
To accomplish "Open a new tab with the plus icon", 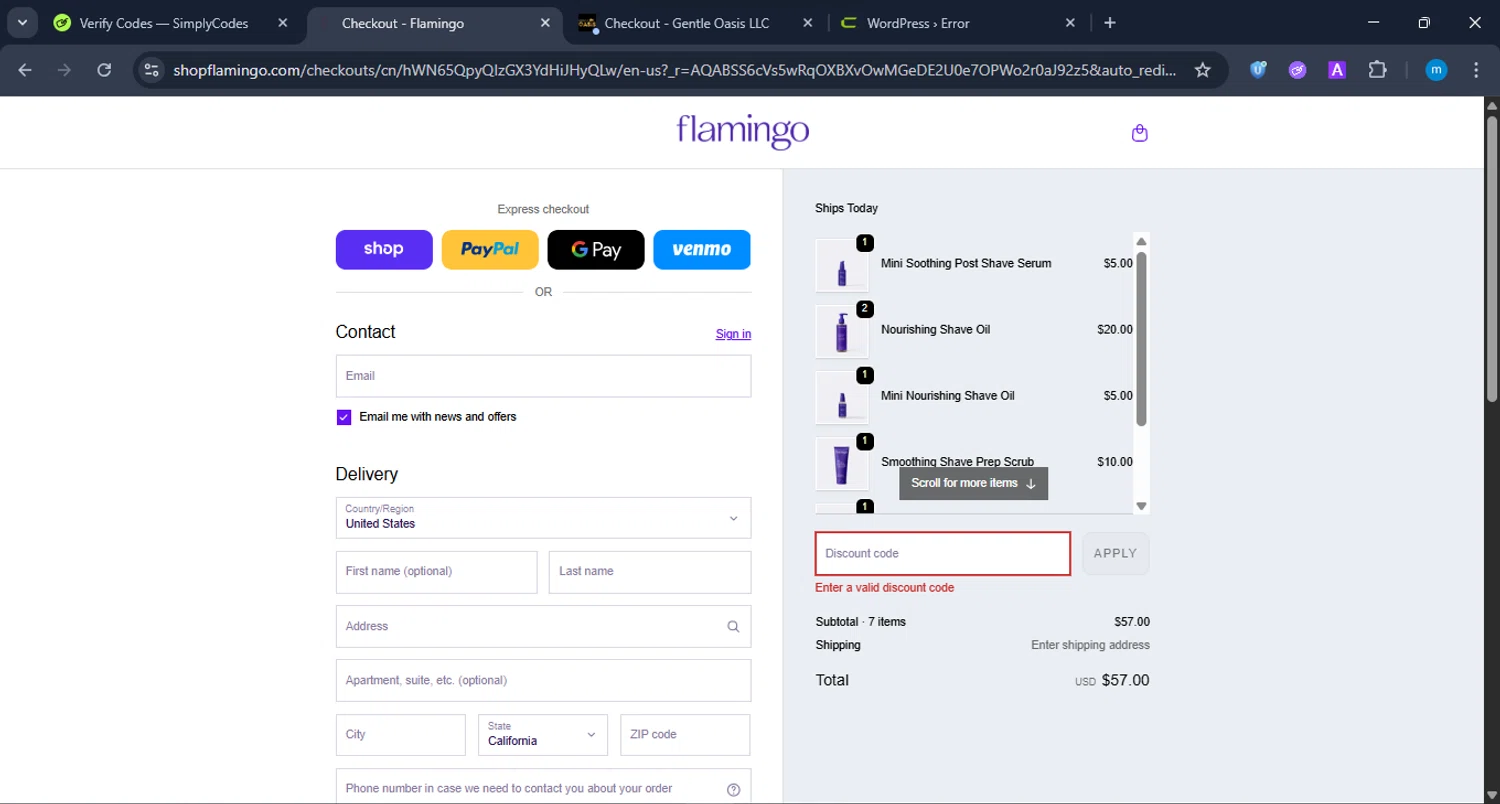I will 1110,23.
